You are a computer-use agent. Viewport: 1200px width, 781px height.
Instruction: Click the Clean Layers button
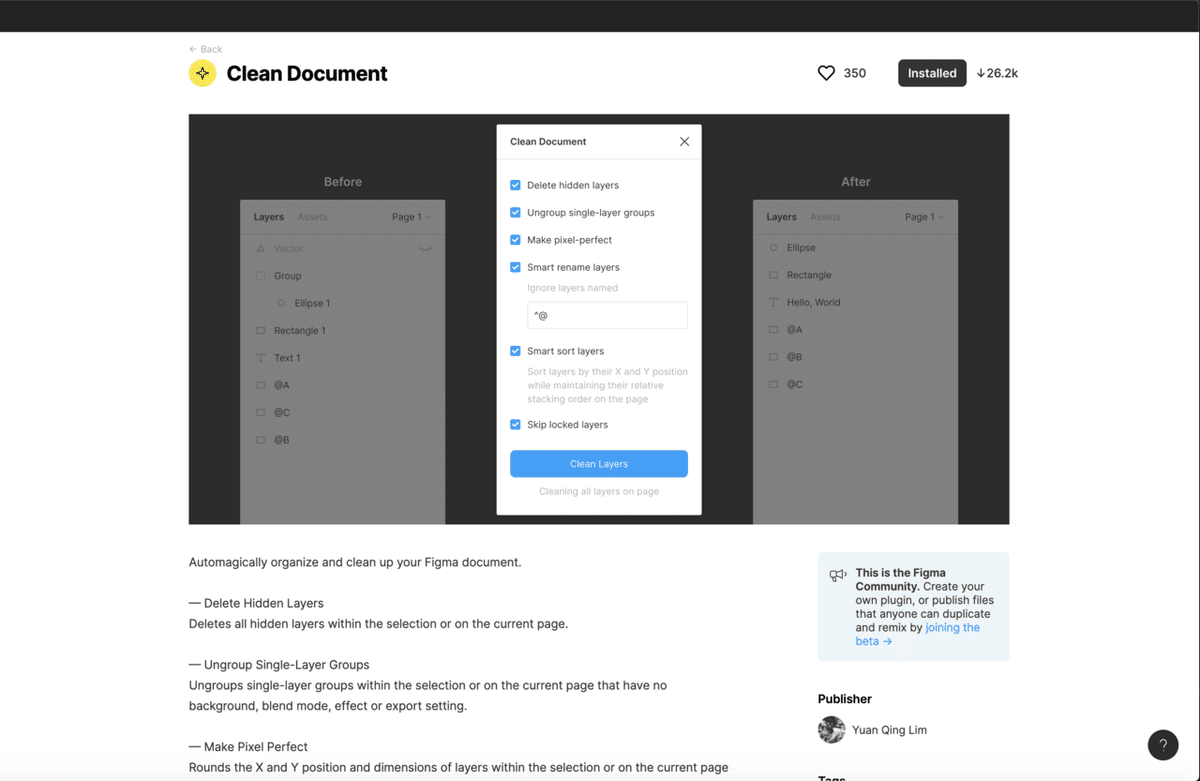(599, 464)
